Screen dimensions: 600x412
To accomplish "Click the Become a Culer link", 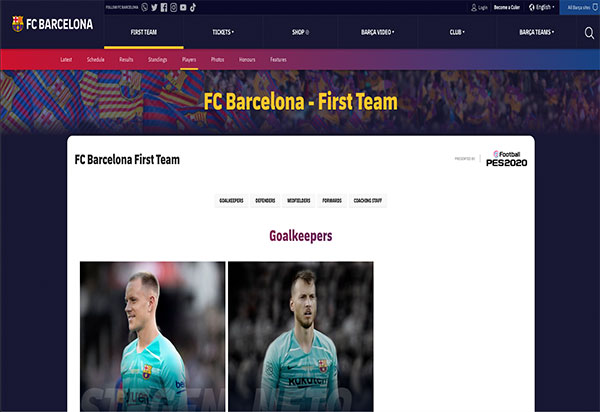I will click(x=507, y=7).
